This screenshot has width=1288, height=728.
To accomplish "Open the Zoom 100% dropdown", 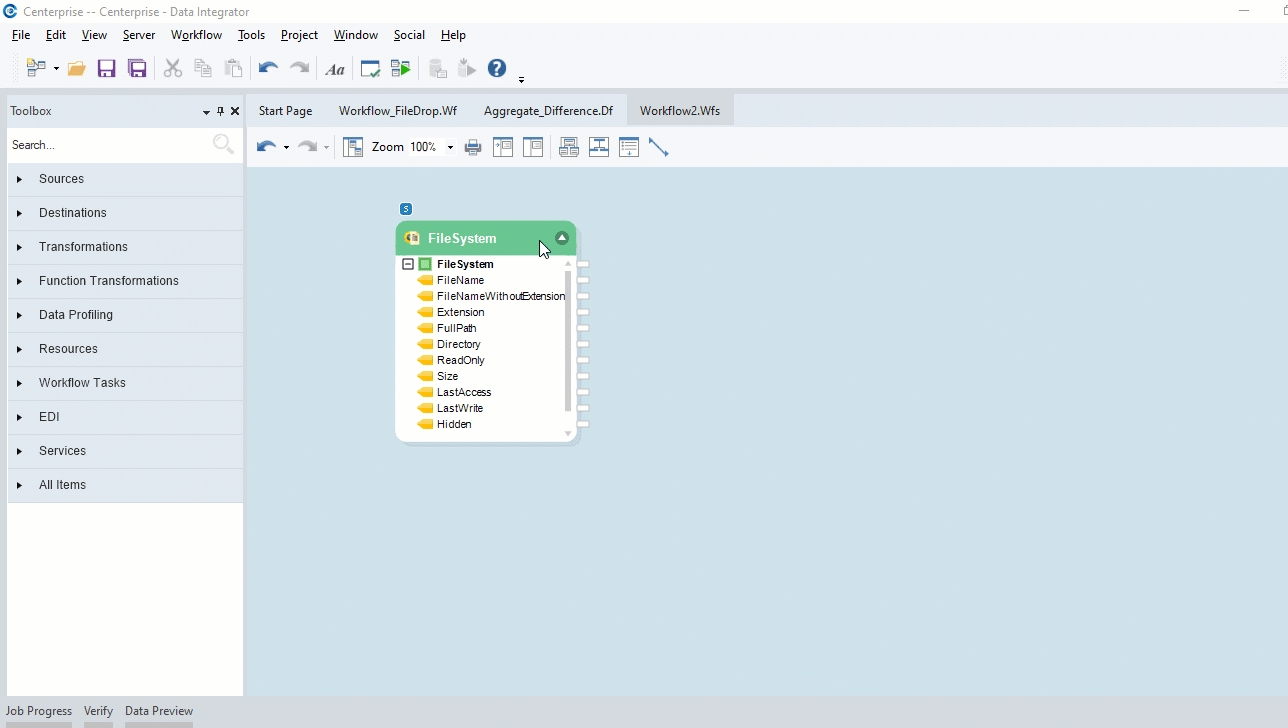I will point(450,147).
